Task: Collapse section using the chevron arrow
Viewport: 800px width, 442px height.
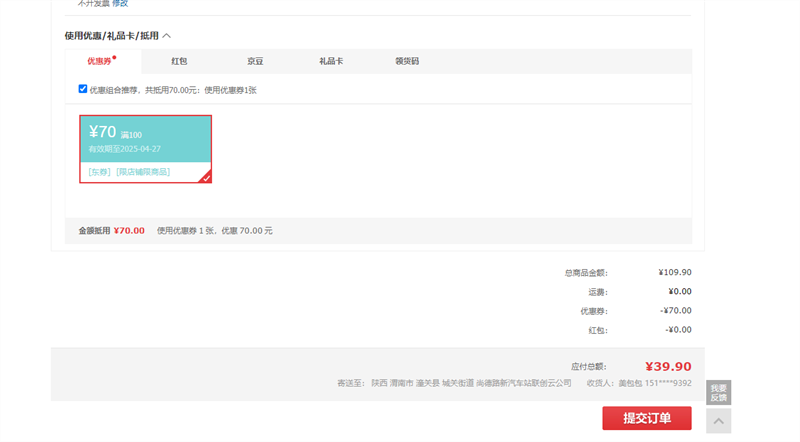Action: 167,36
